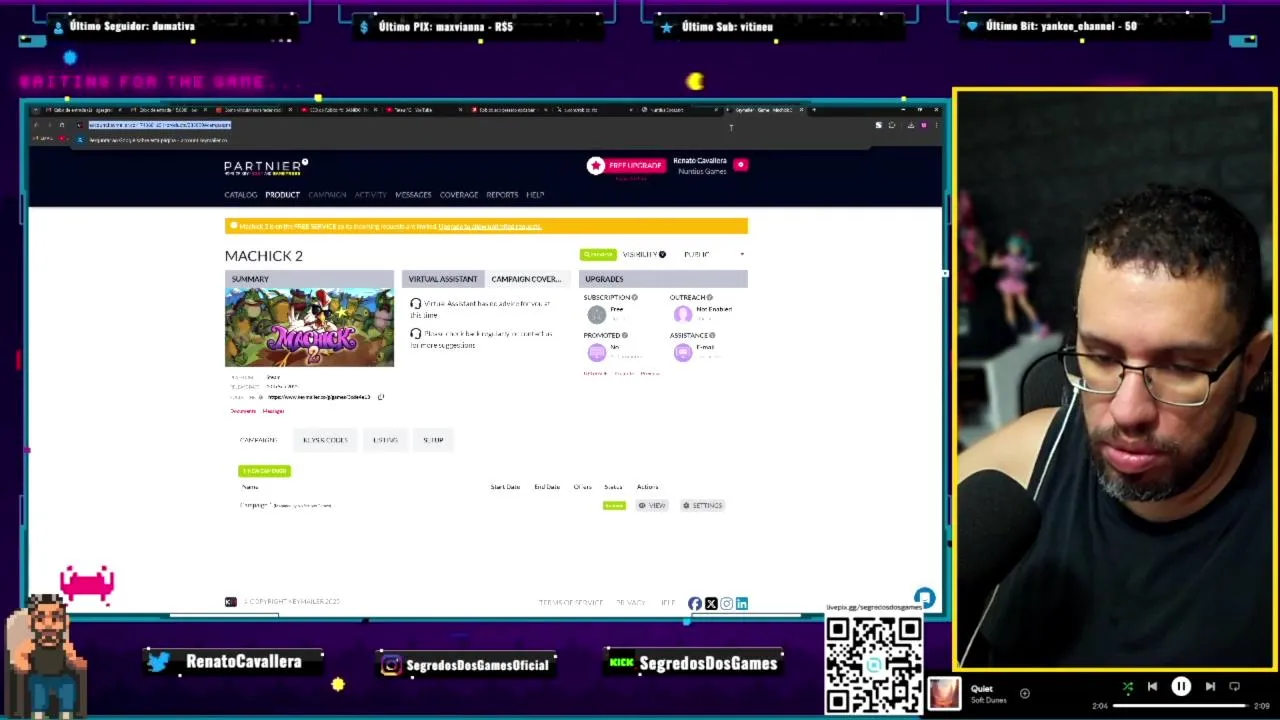Open the PUBLIC visibility dropdown
1280x720 pixels.
(714, 255)
